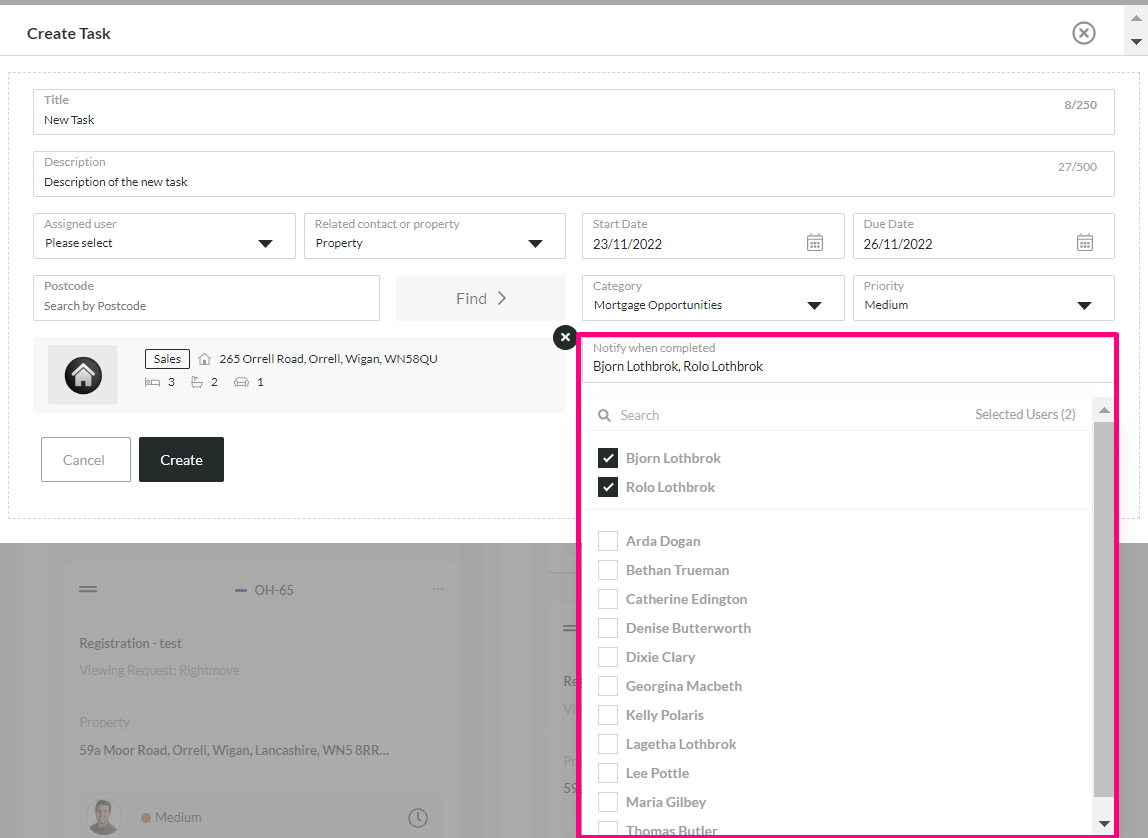This screenshot has width=1148, height=838.
Task: Uncheck Rolo Lothbrok
Action: (608, 487)
